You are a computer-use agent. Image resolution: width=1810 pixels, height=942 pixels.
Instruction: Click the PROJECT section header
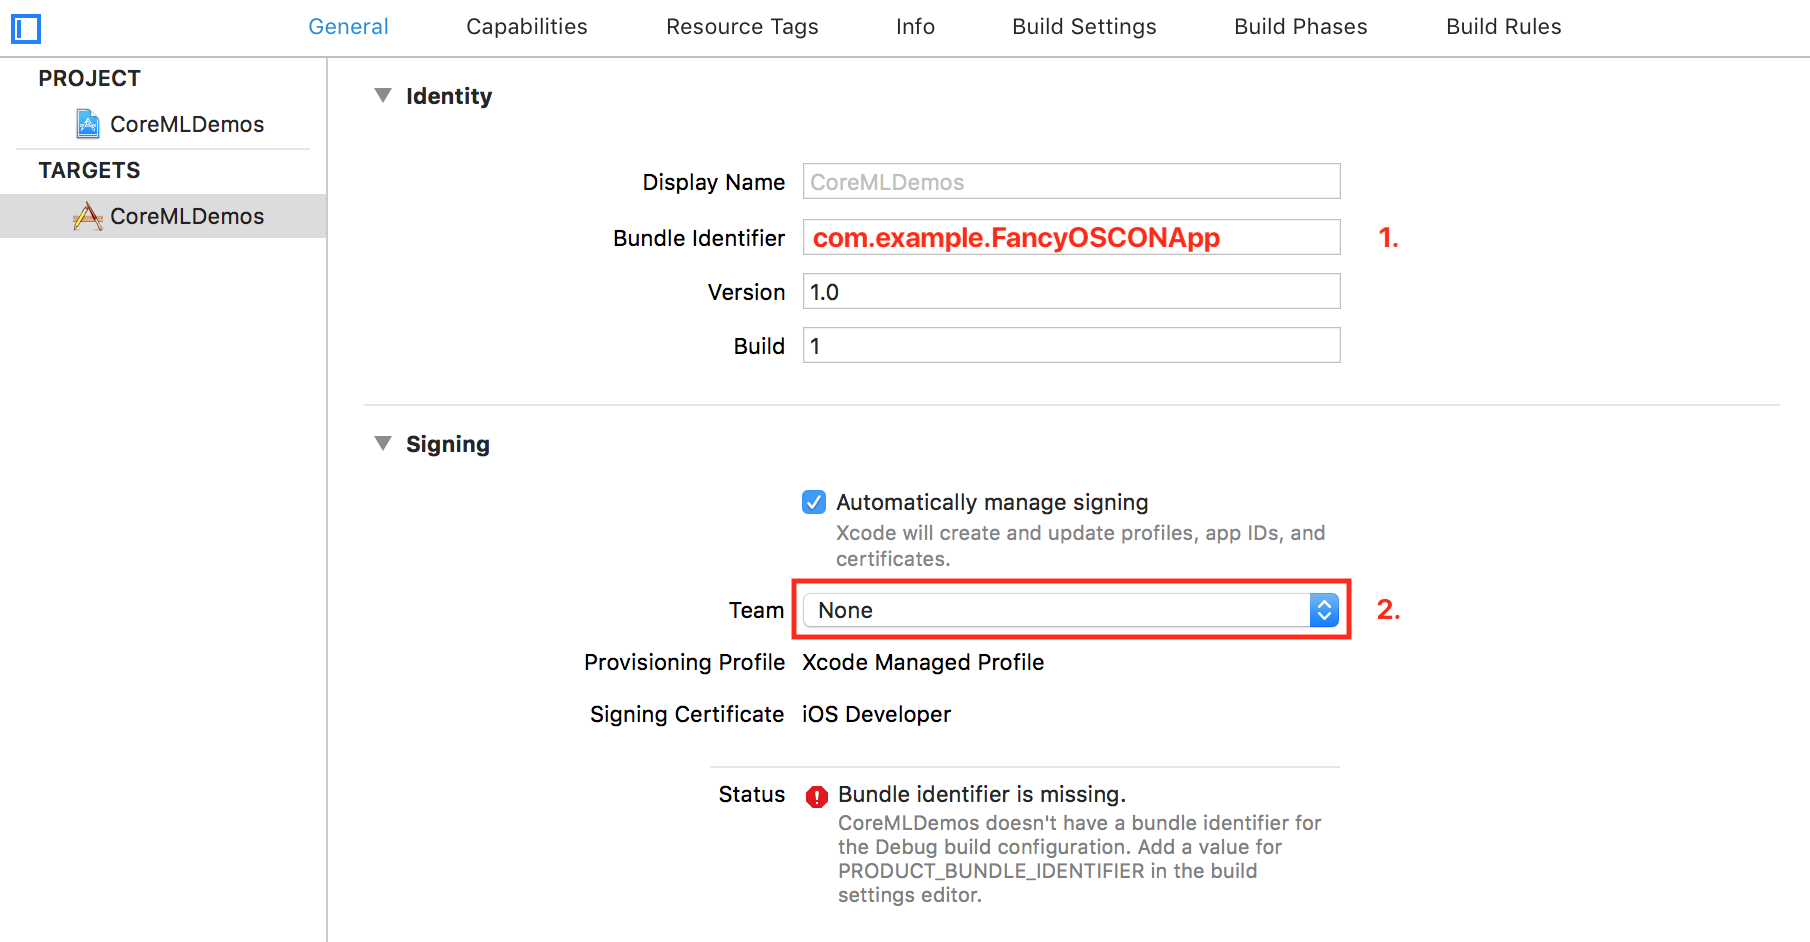tap(89, 78)
